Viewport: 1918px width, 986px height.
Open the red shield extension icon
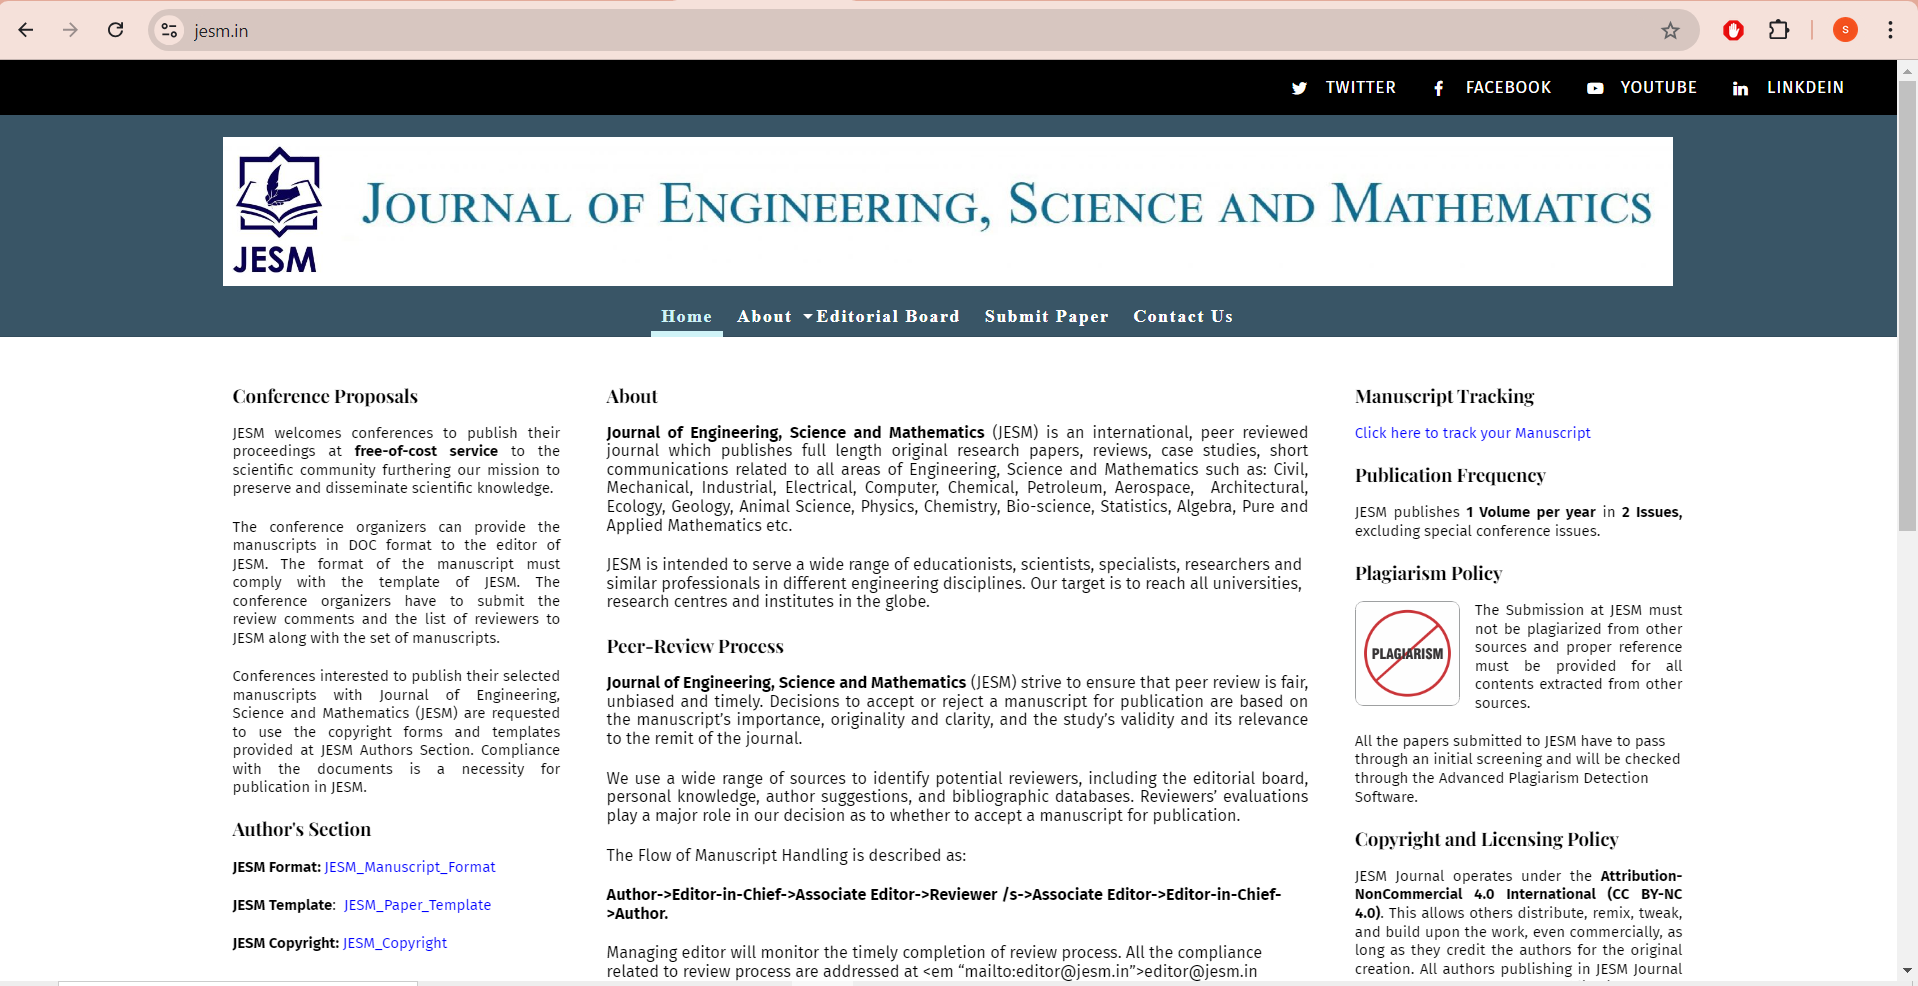pos(1733,30)
